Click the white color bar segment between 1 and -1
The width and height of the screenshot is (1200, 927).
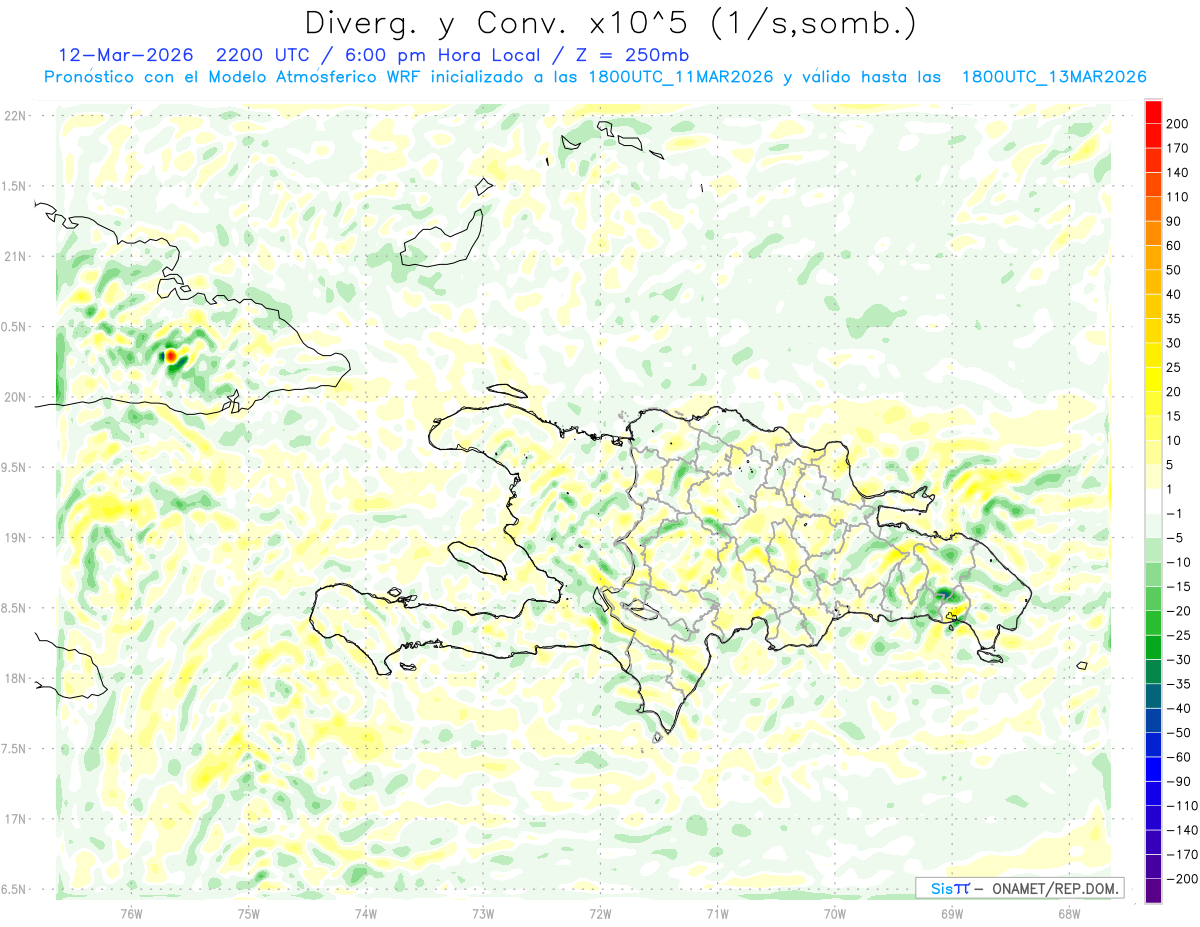1154,502
